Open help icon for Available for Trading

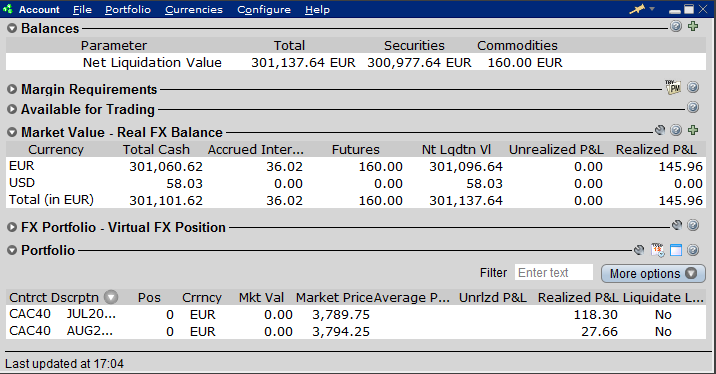click(693, 107)
